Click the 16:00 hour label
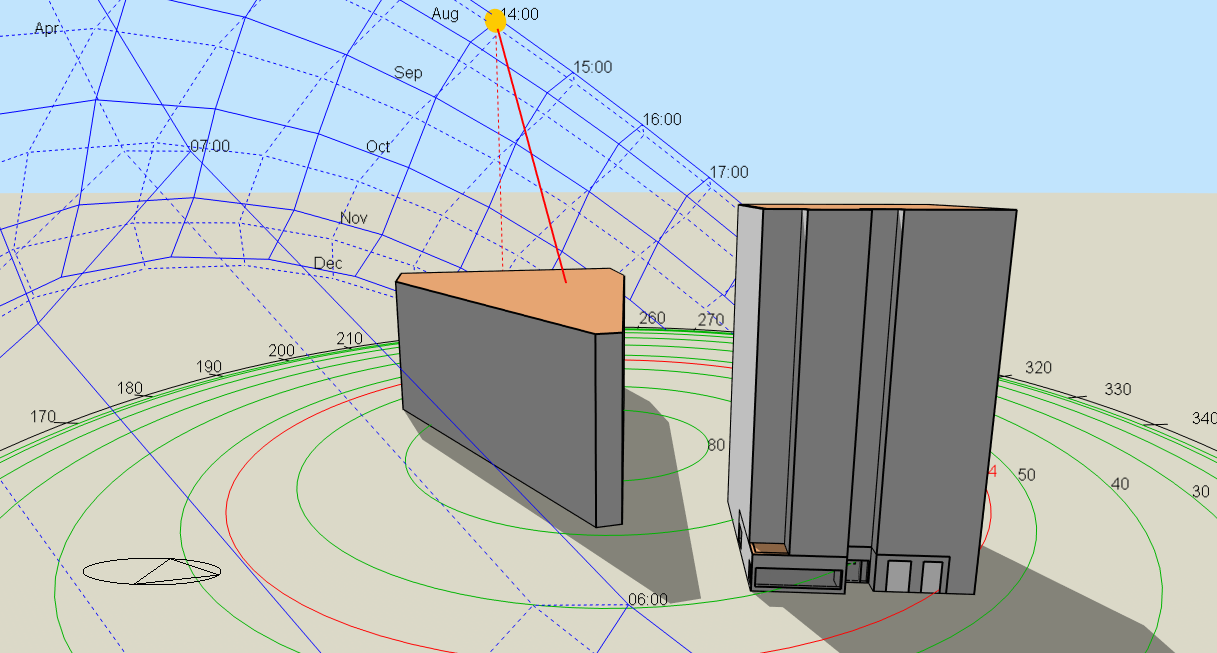 tap(661, 119)
